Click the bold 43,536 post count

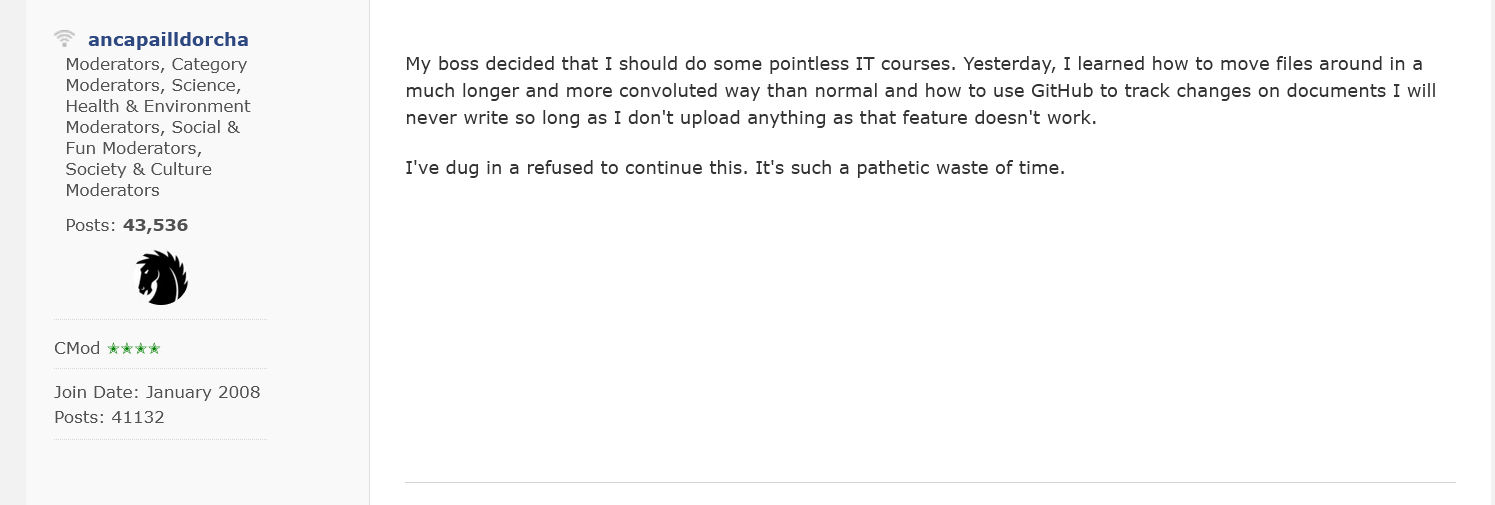[x=155, y=225]
